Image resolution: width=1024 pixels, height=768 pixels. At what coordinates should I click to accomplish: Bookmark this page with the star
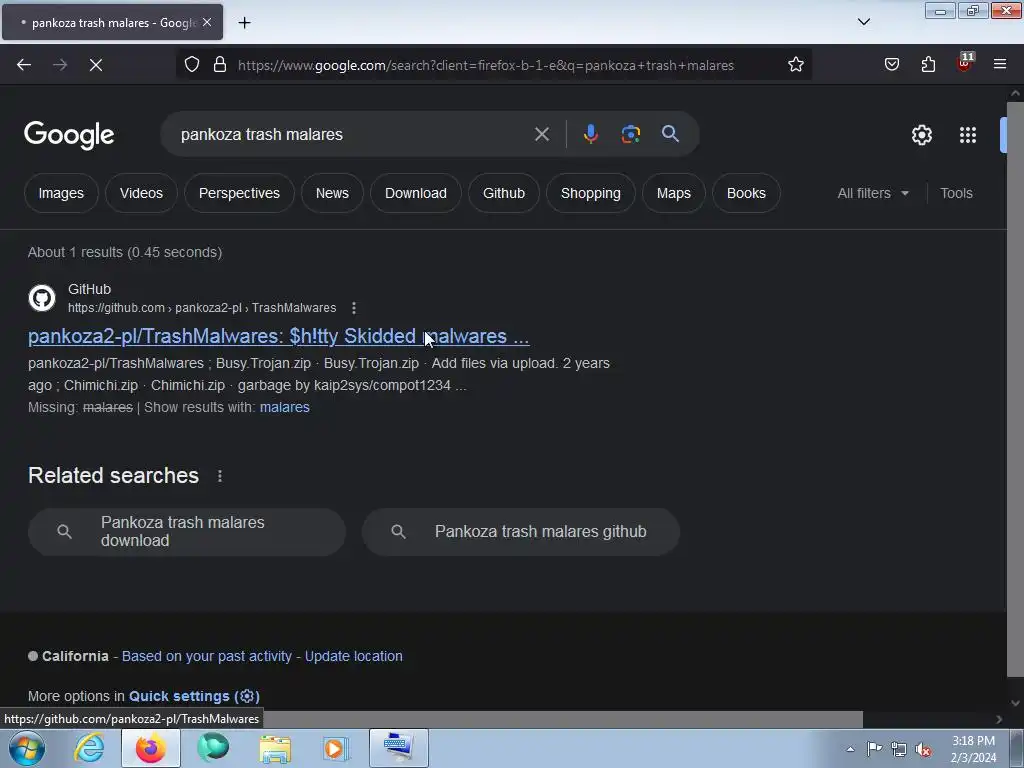click(x=795, y=65)
